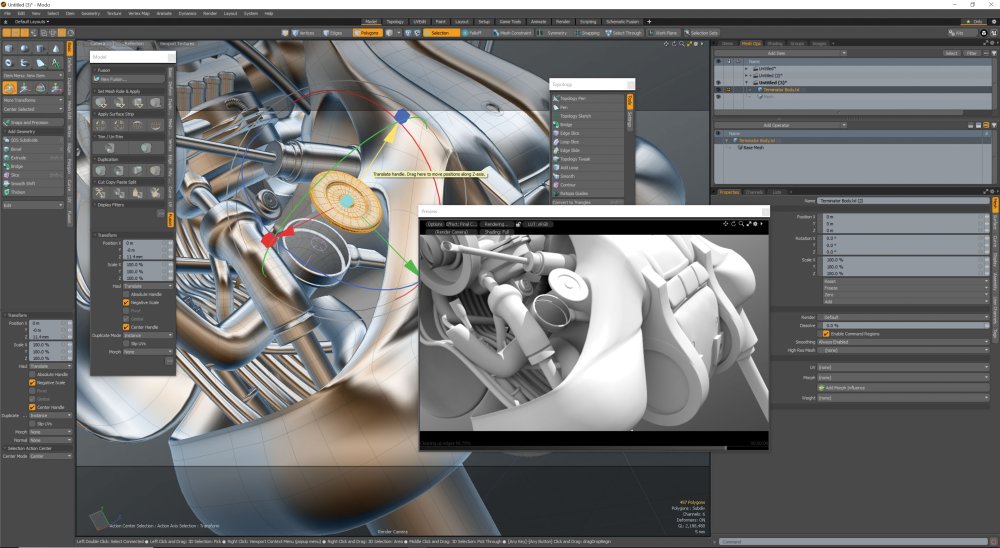This screenshot has height=548, width=1000.
Task: Click the New Fusion button
Action: 128,79
